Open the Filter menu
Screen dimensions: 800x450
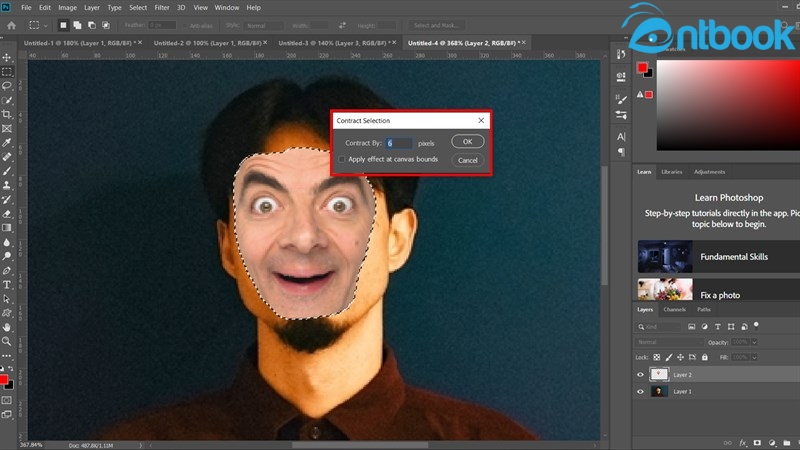click(x=162, y=8)
